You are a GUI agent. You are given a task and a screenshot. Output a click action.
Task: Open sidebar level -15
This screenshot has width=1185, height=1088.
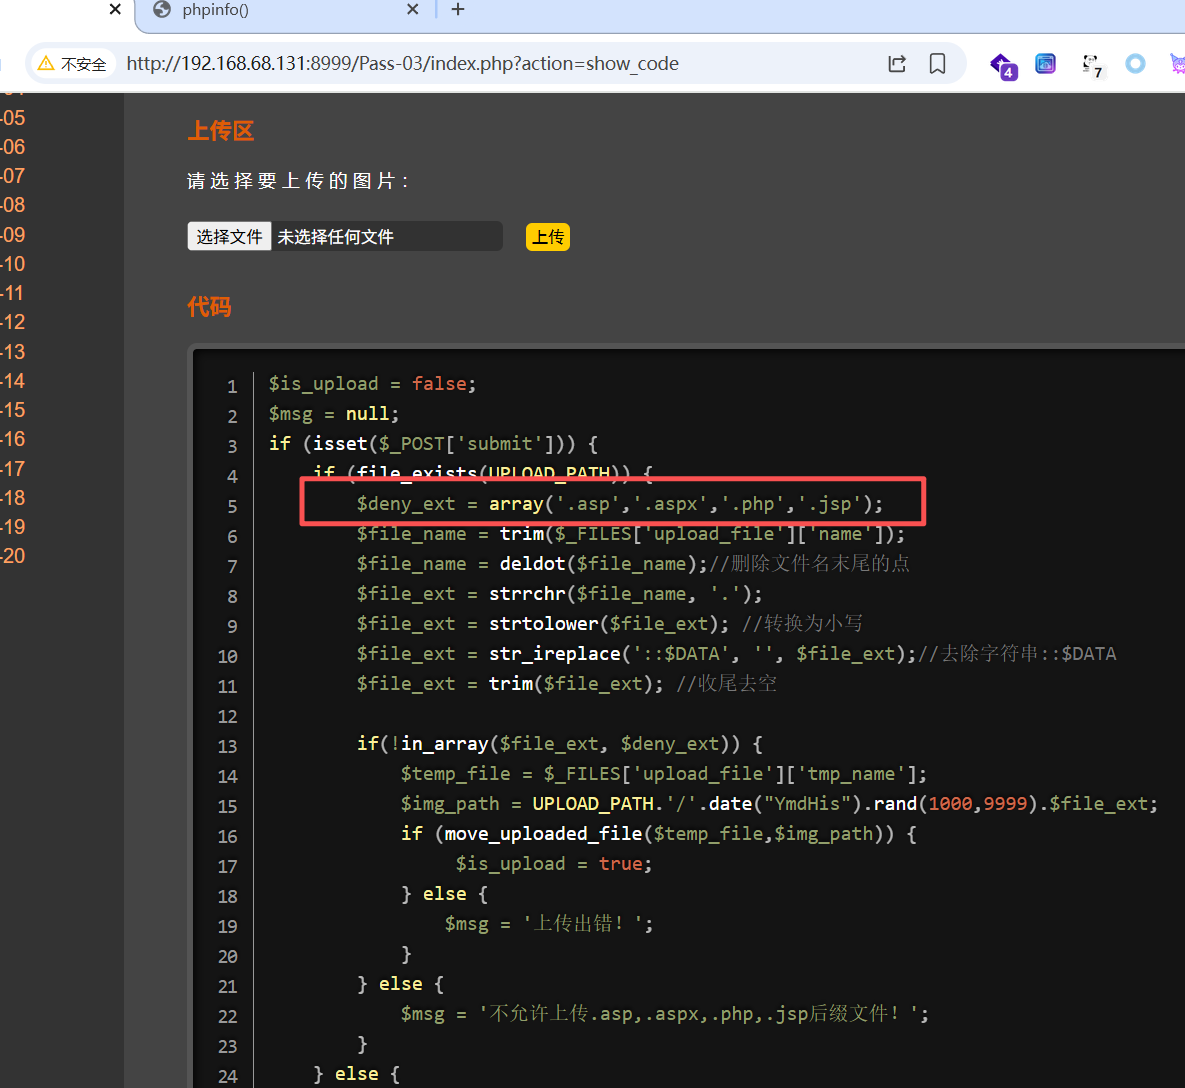click(13, 410)
